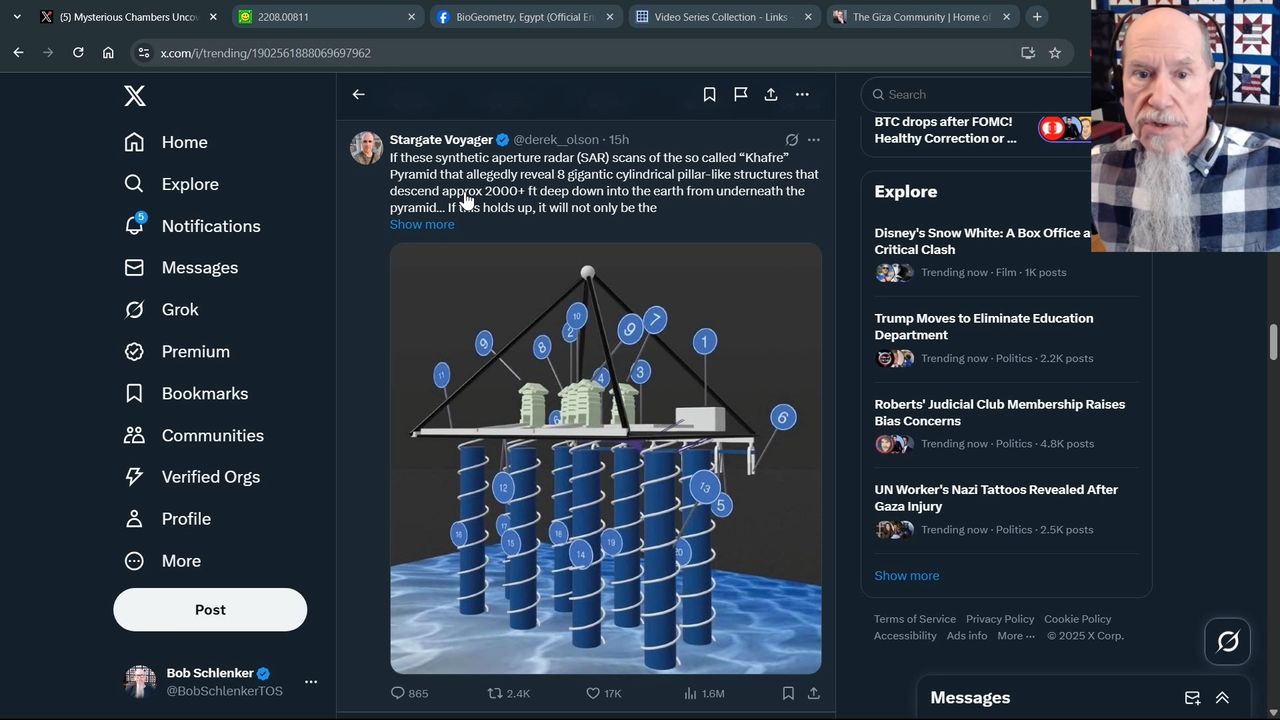
Task: Click the X logo icon
Action: (135, 96)
